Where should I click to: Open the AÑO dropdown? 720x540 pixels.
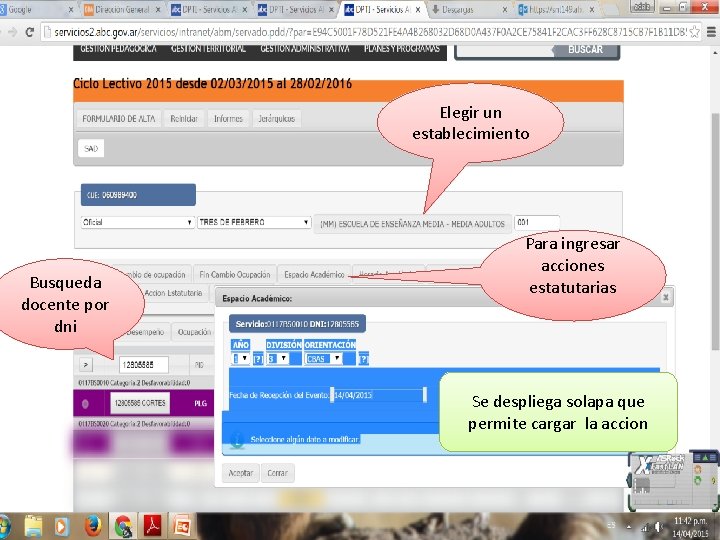(x=241, y=359)
